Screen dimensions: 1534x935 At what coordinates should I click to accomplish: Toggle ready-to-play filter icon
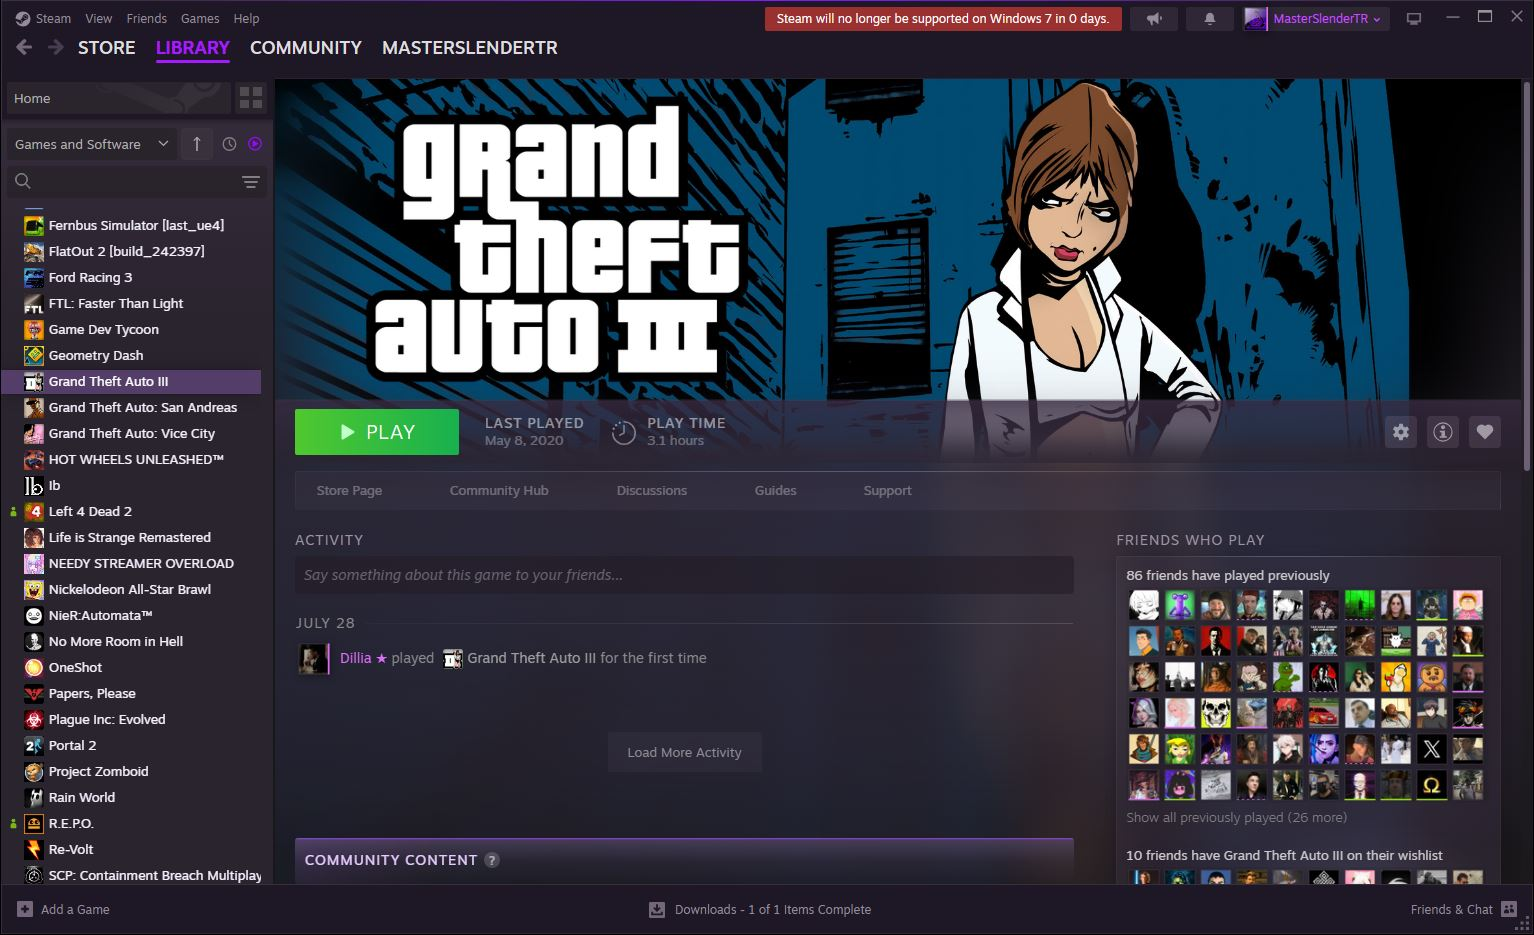tap(255, 144)
